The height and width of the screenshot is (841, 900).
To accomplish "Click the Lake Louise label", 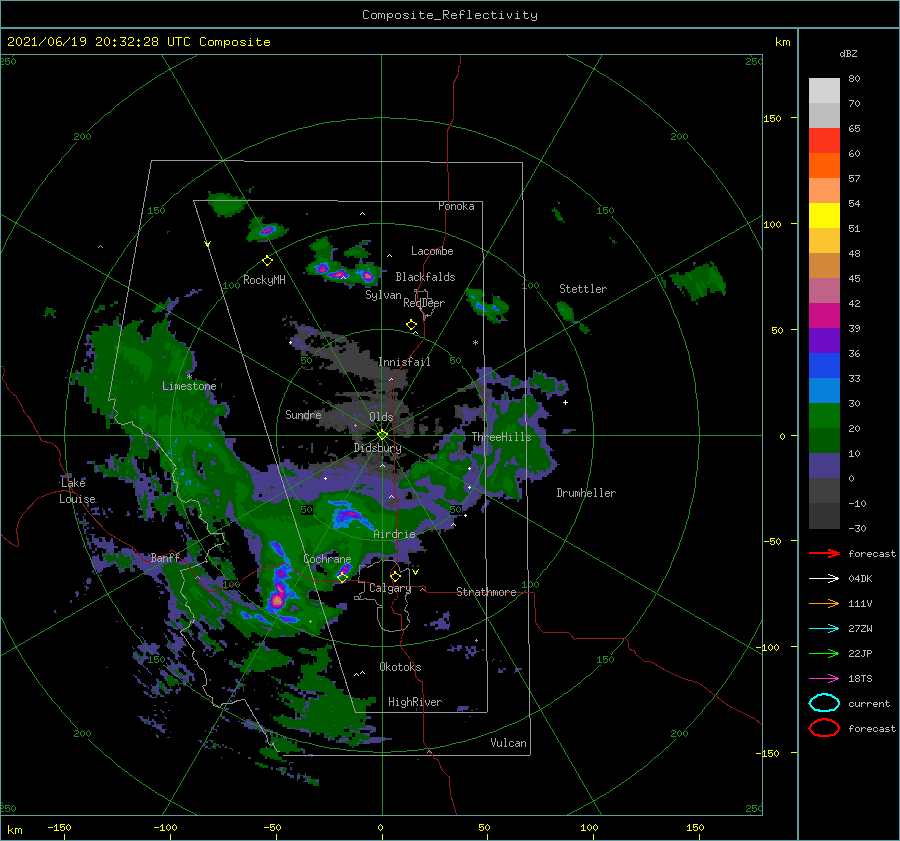I will click(77, 491).
